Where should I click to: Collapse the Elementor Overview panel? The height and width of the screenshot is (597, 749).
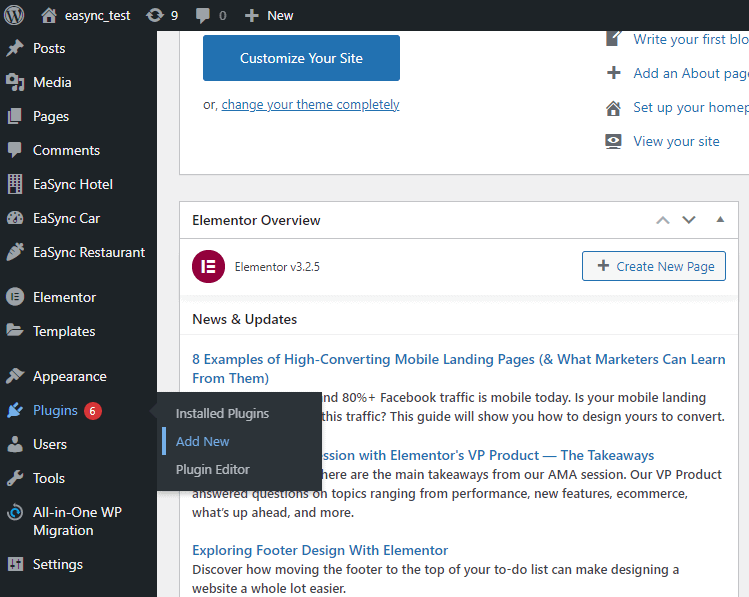720,220
